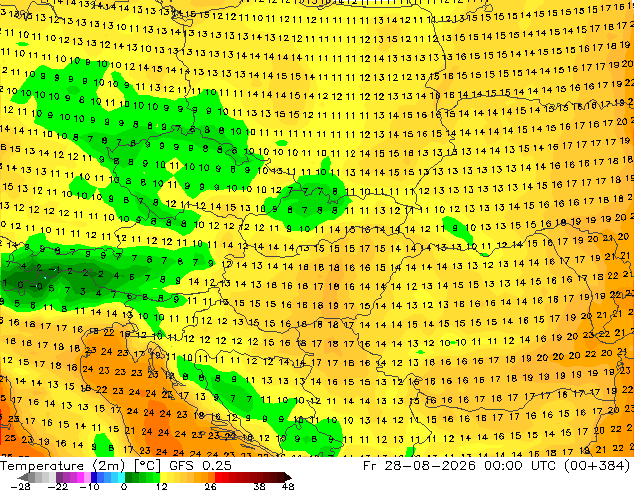Click the '-22' legend value

click(x=57, y=486)
